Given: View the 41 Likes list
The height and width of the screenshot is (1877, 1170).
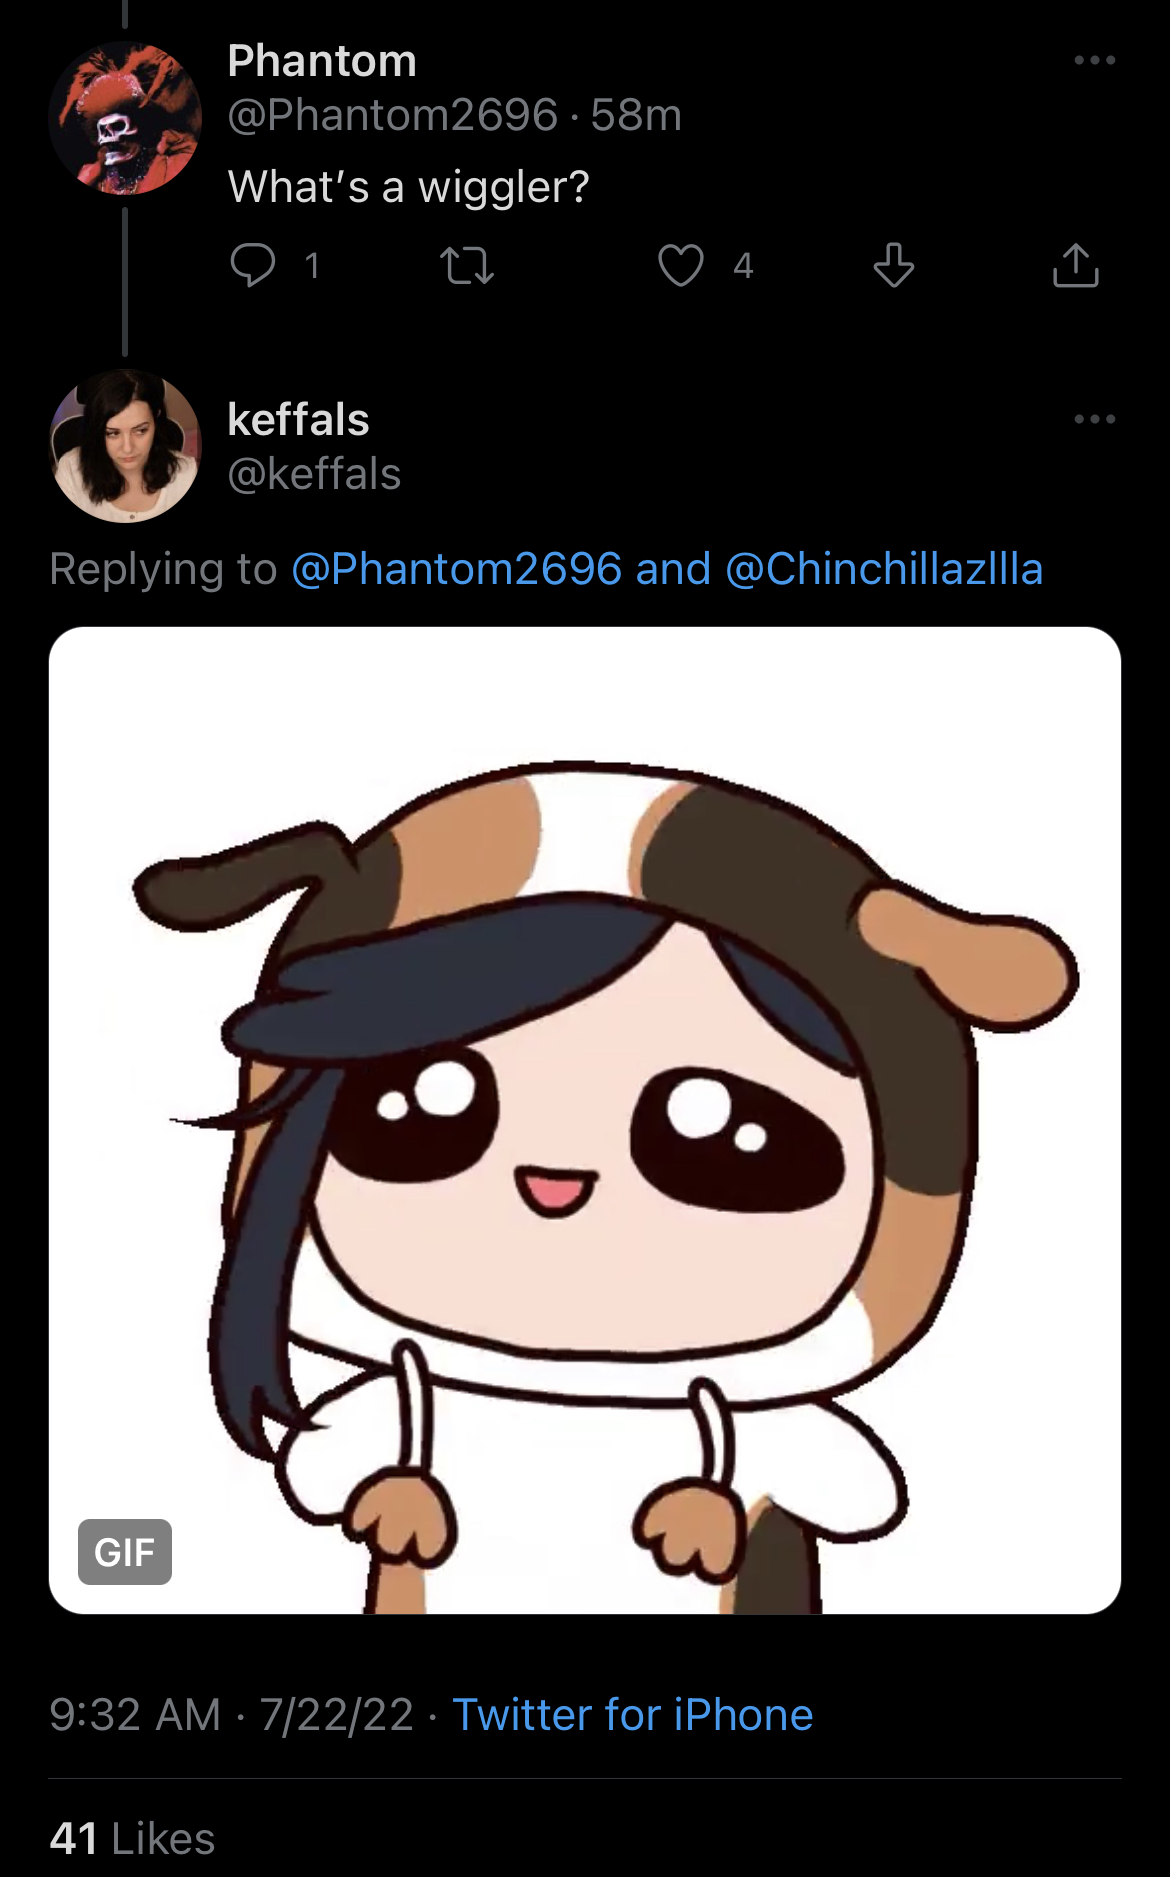Looking at the screenshot, I should (132, 1839).
